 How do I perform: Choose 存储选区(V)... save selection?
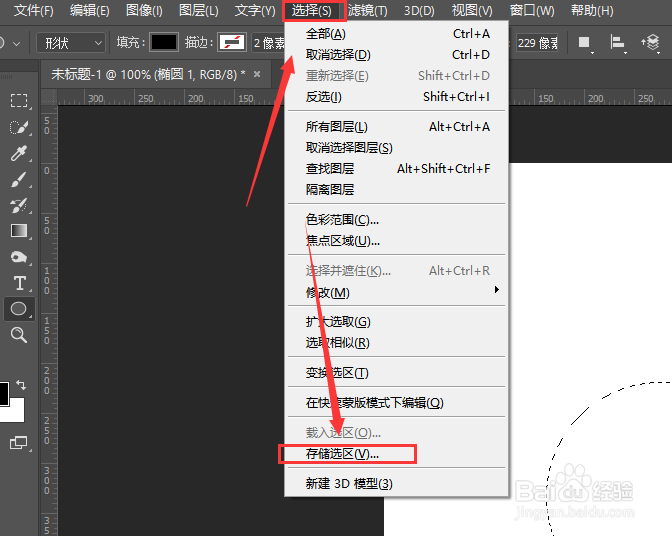tap(397, 454)
